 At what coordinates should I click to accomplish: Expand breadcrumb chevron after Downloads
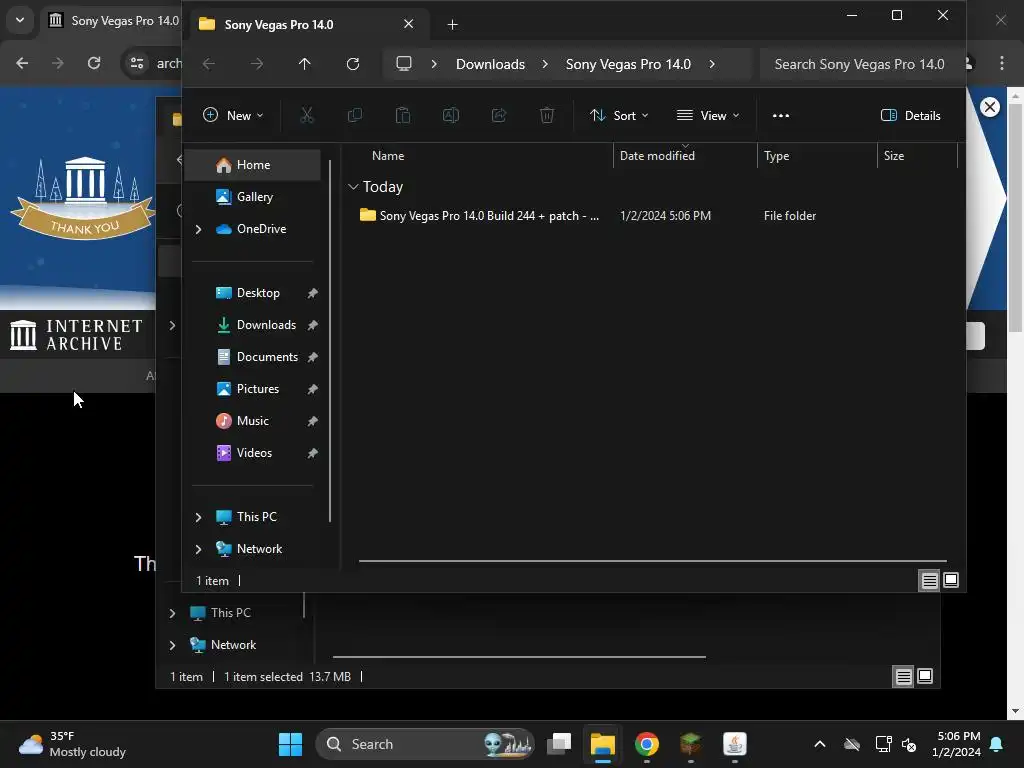545,64
